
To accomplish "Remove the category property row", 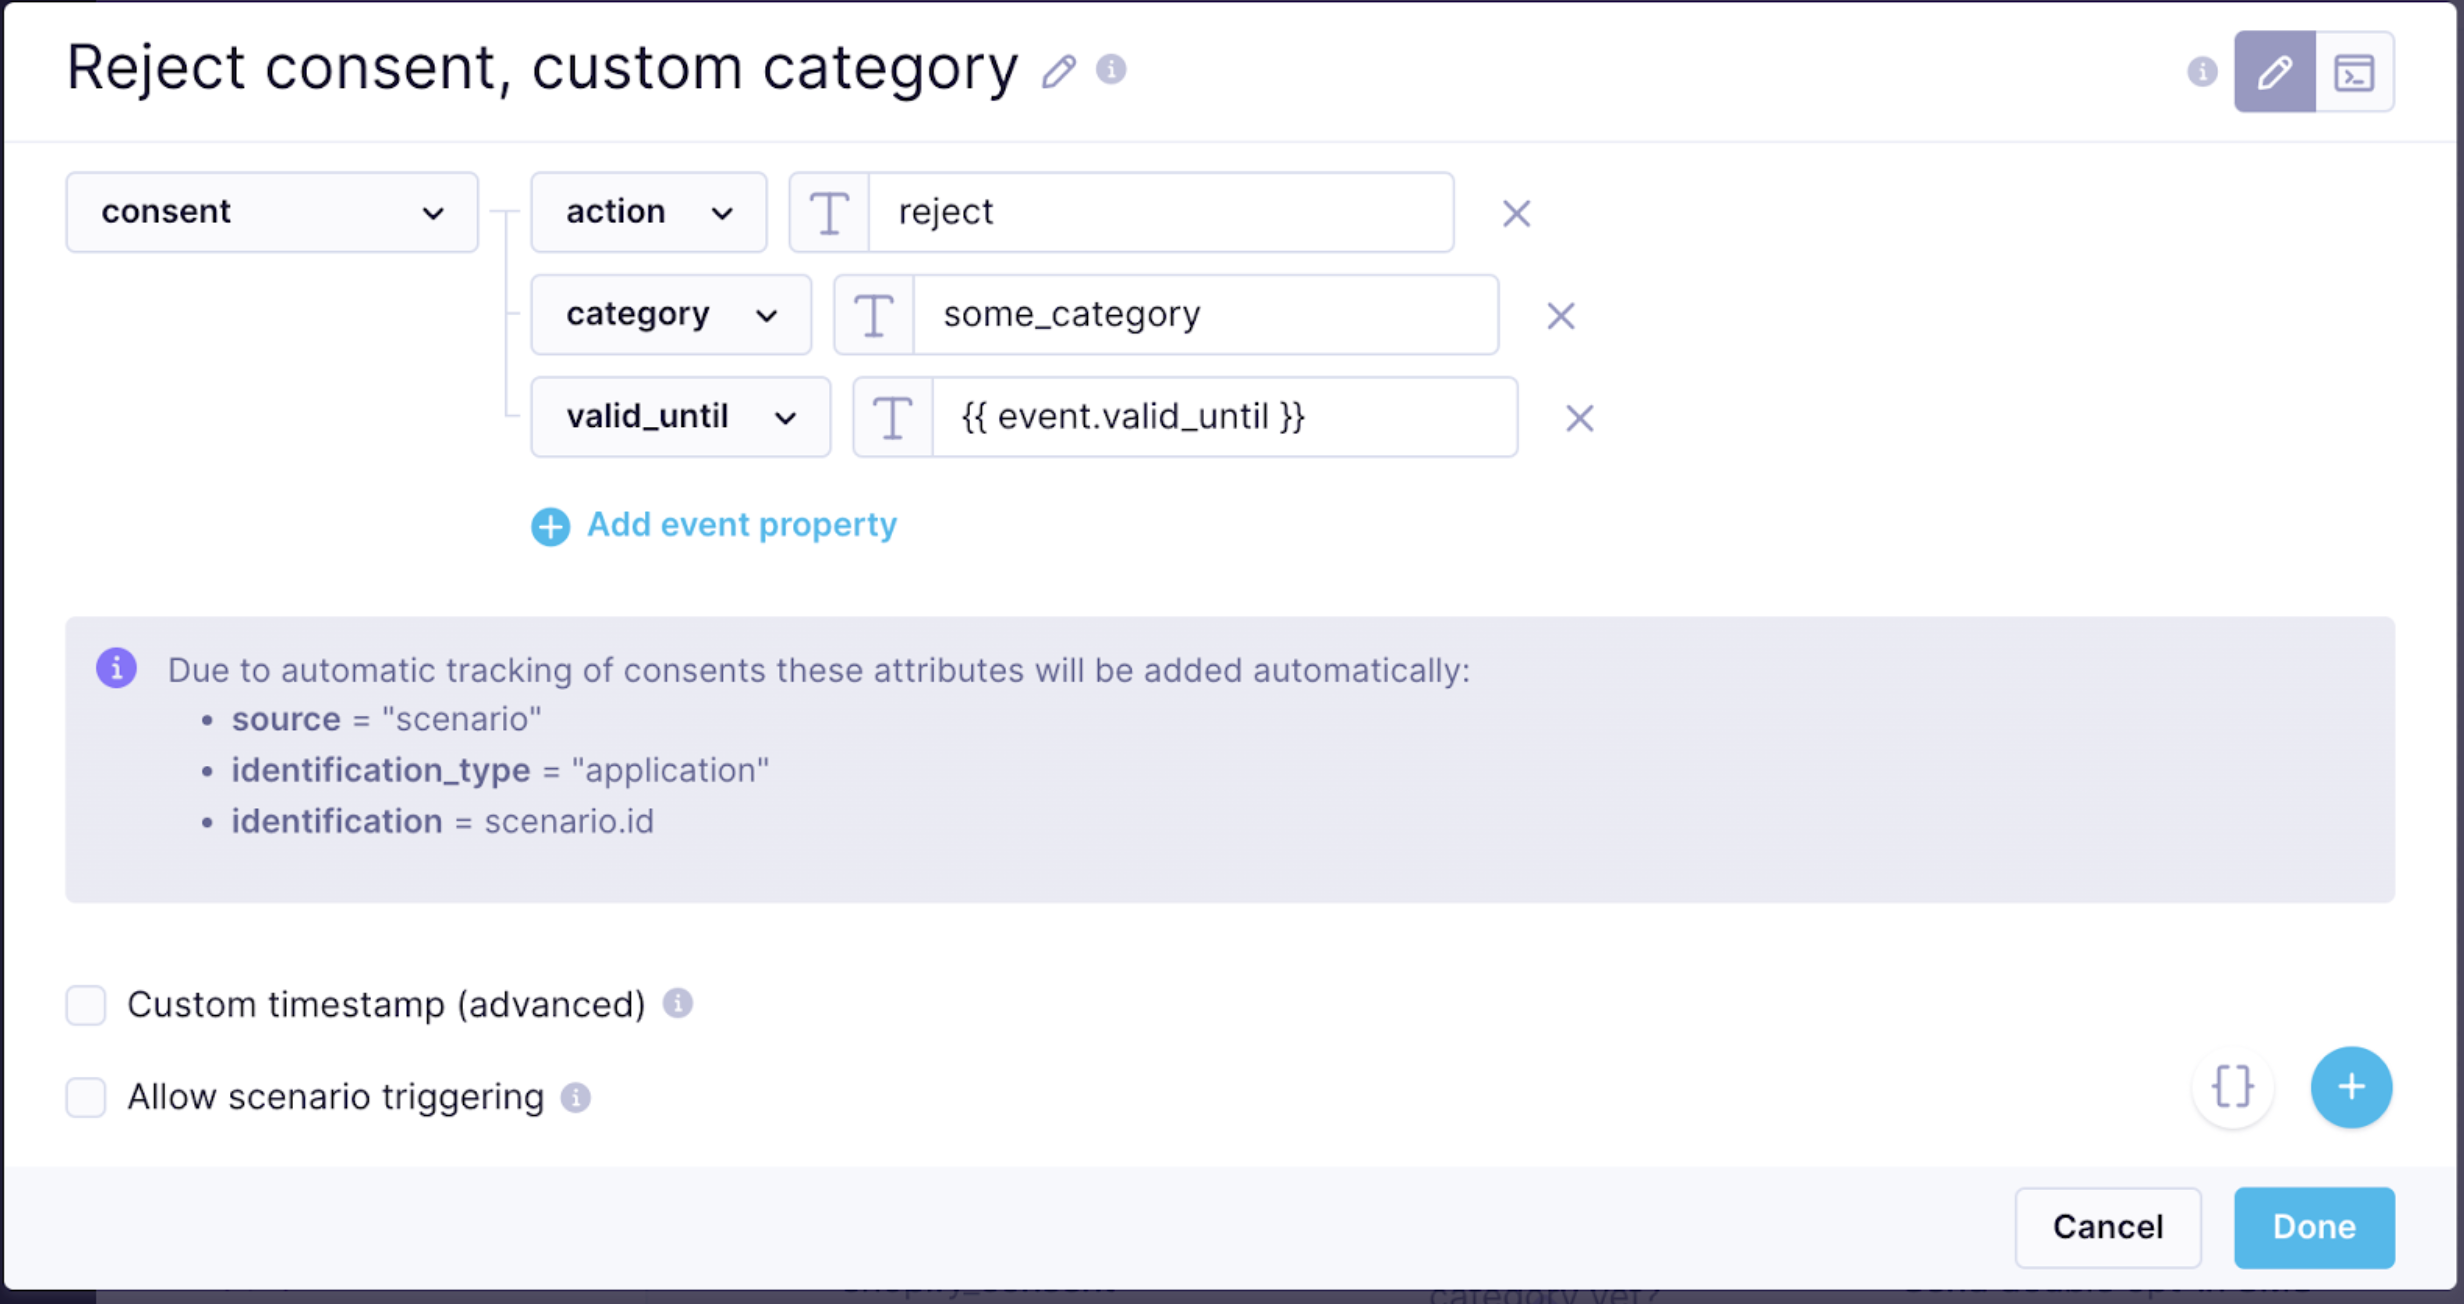I will pyautogui.click(x=1560, y=316).
